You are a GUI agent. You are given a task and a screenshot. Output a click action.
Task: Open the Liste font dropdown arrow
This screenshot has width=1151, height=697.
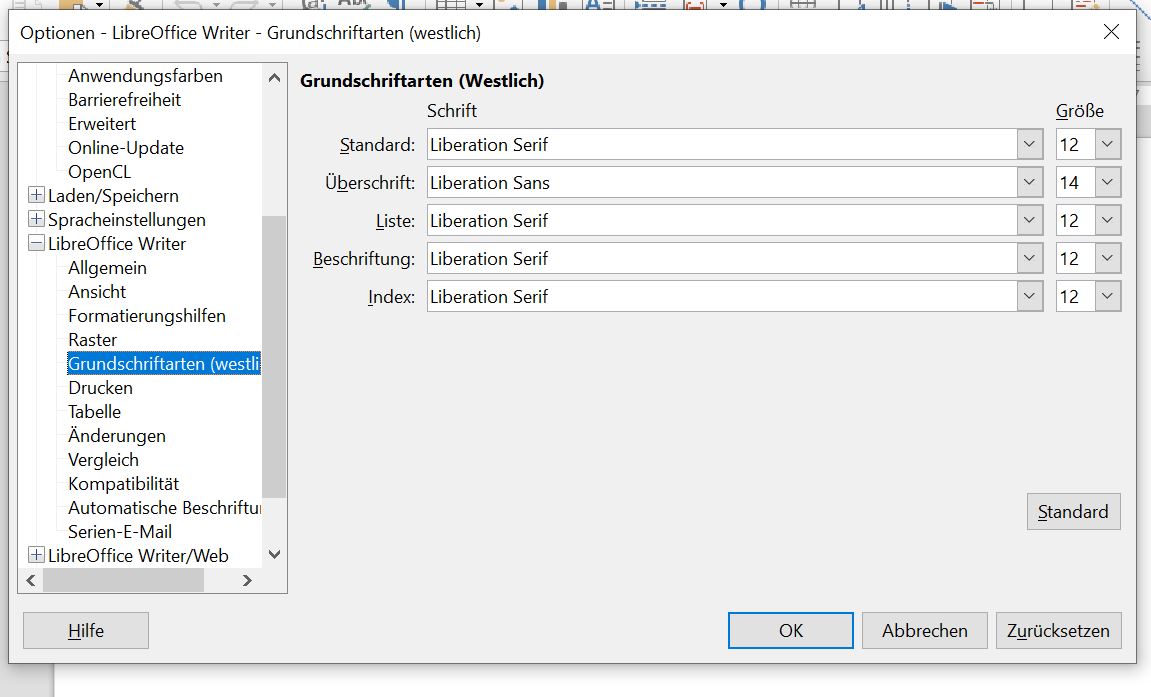(x=1030, y=221)
